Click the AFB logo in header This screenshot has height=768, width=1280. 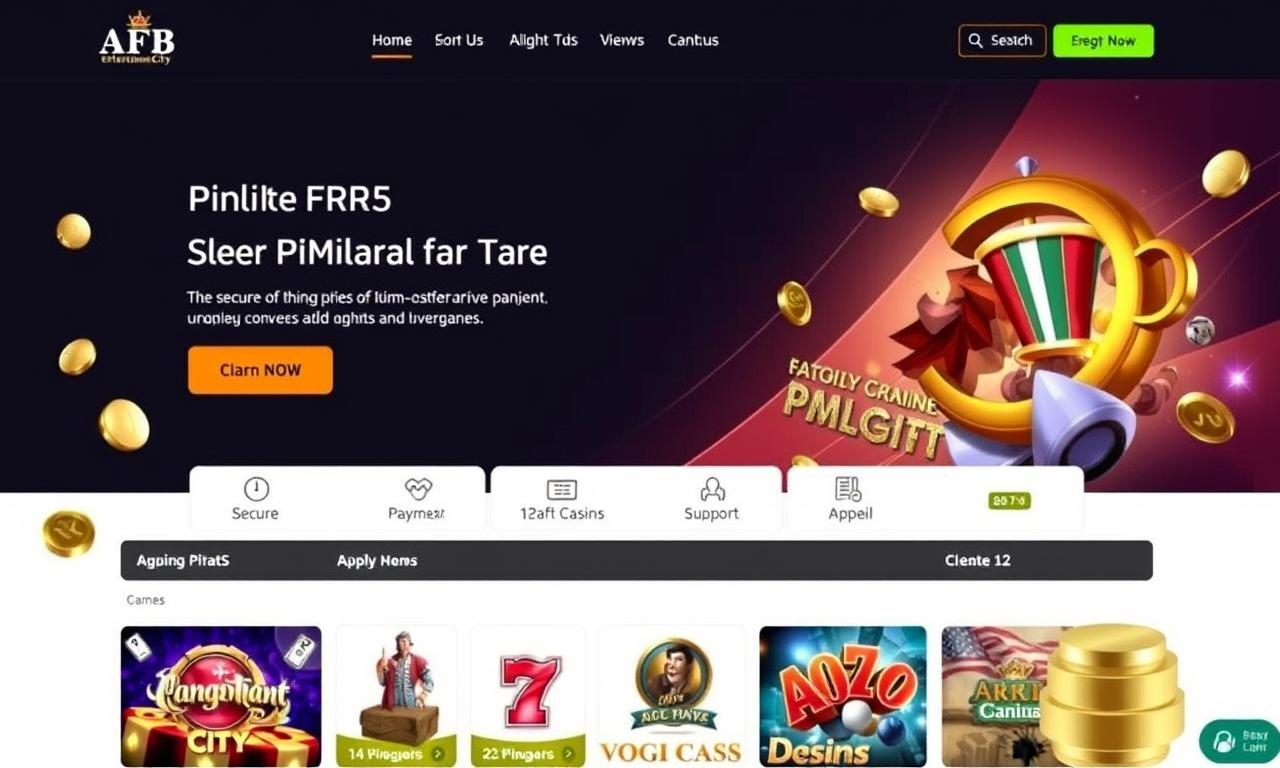pos(137,39)
